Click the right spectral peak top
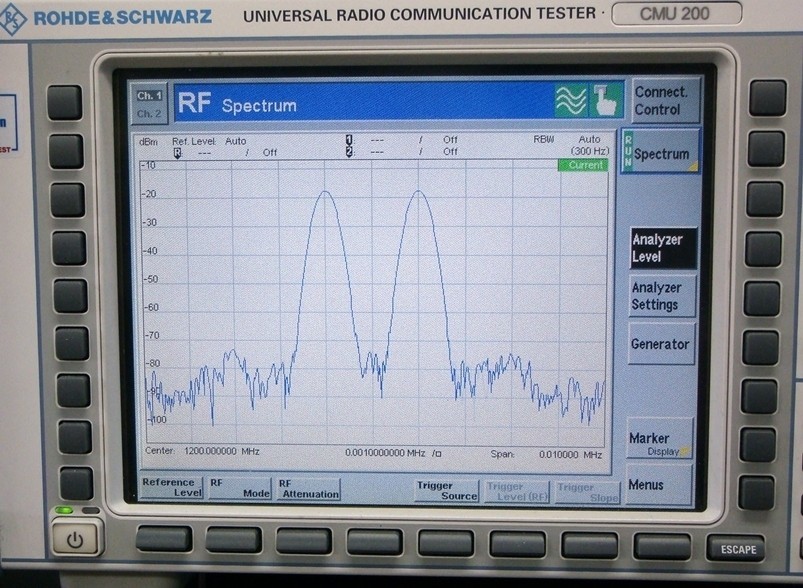This screenshot has width=803, height=588. [x=418, y=191]
